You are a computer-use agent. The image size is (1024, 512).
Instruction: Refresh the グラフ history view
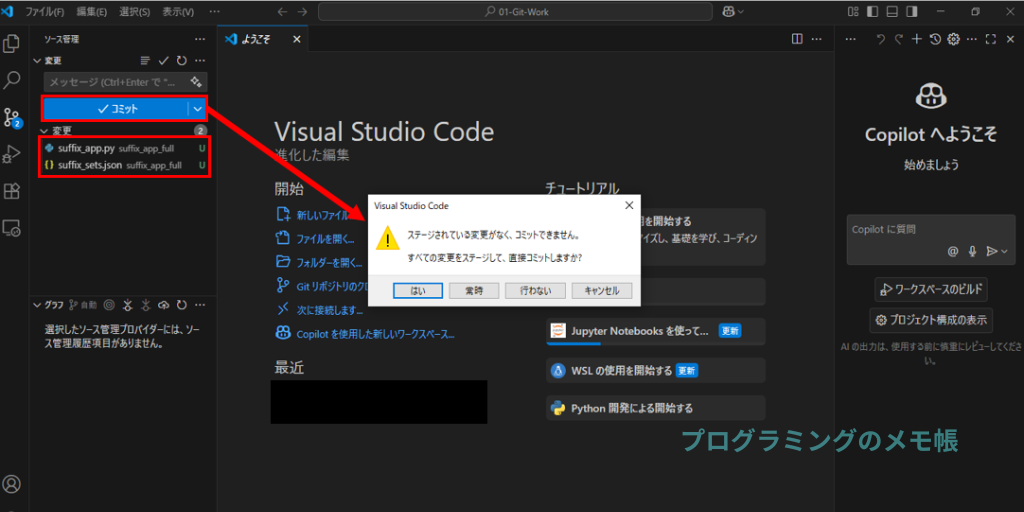[x=182, y=305]
